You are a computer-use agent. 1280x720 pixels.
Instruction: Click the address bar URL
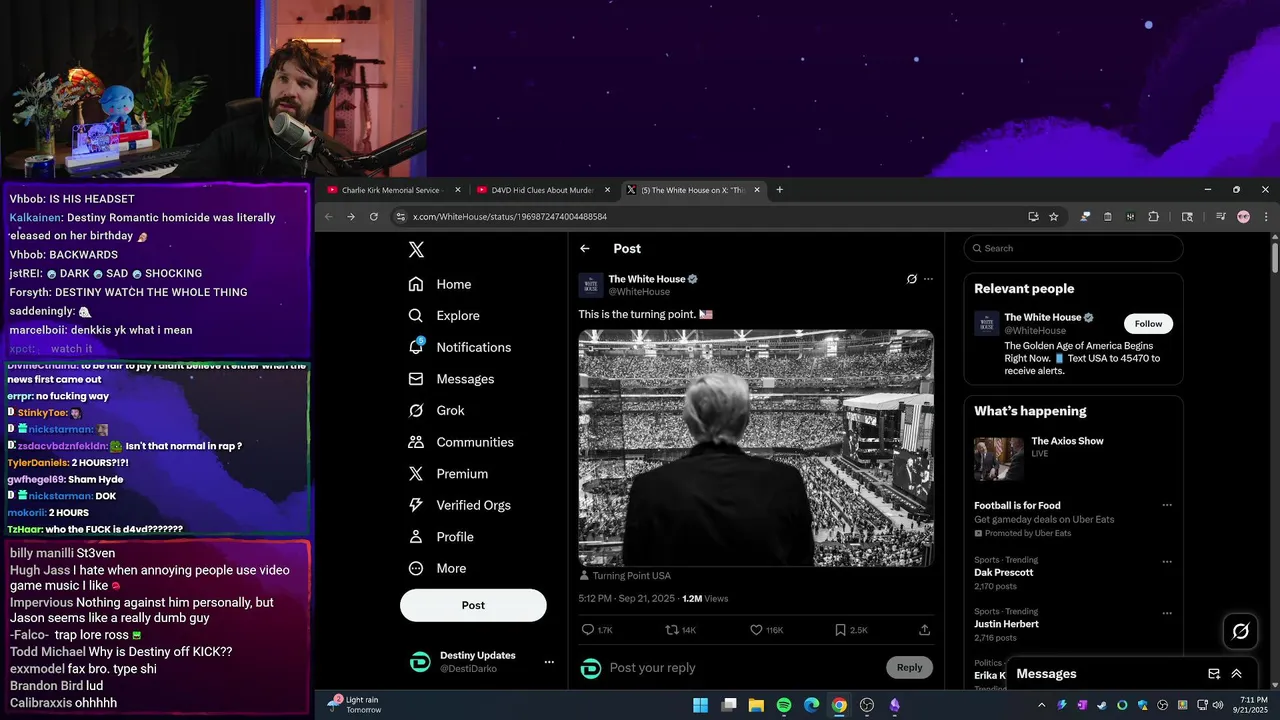tap(510, 216)
